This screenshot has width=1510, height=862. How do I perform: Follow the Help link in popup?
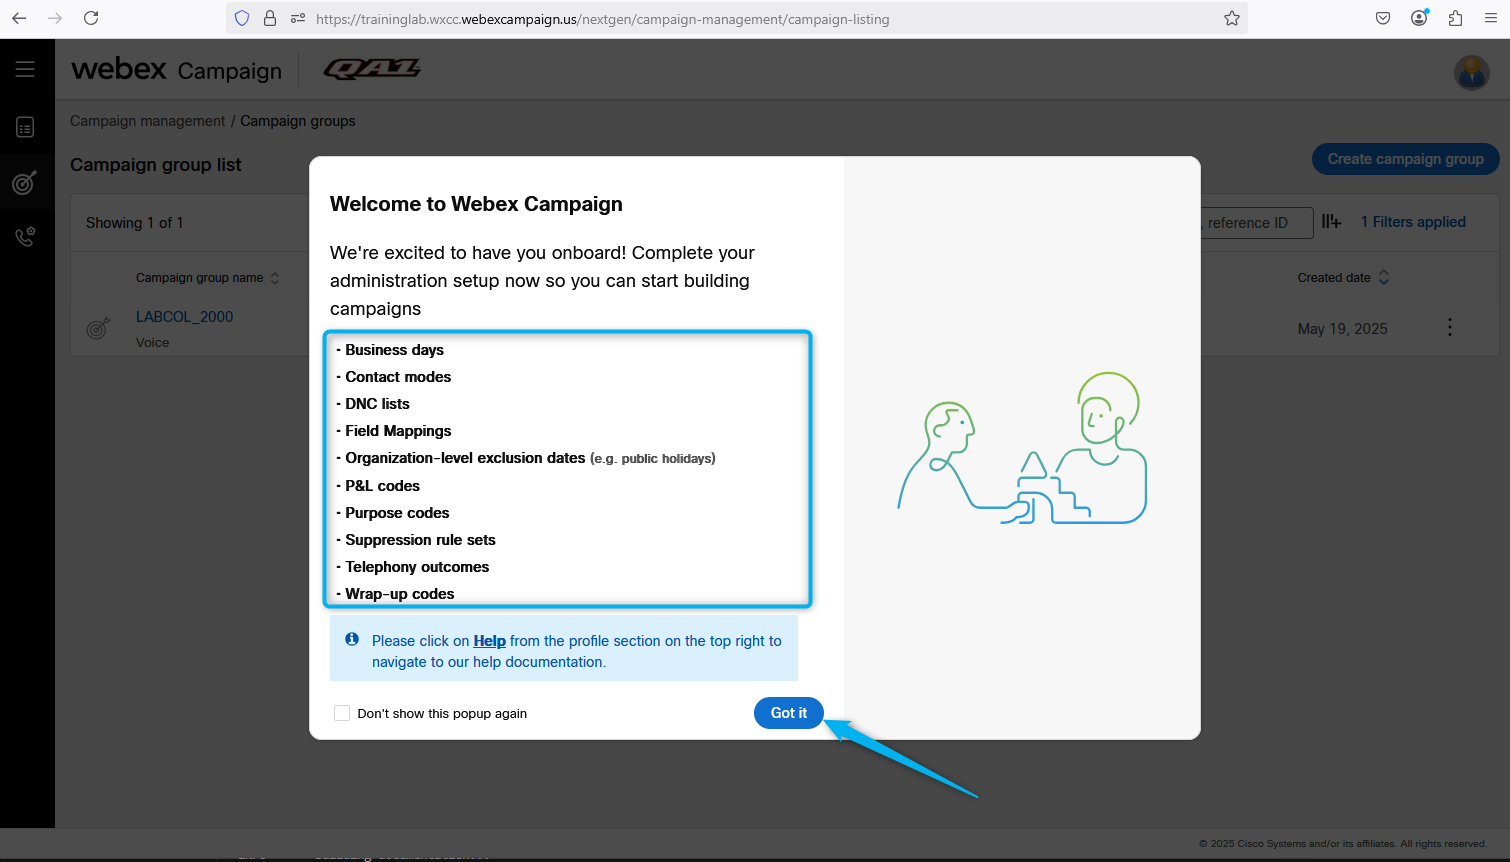489,641
